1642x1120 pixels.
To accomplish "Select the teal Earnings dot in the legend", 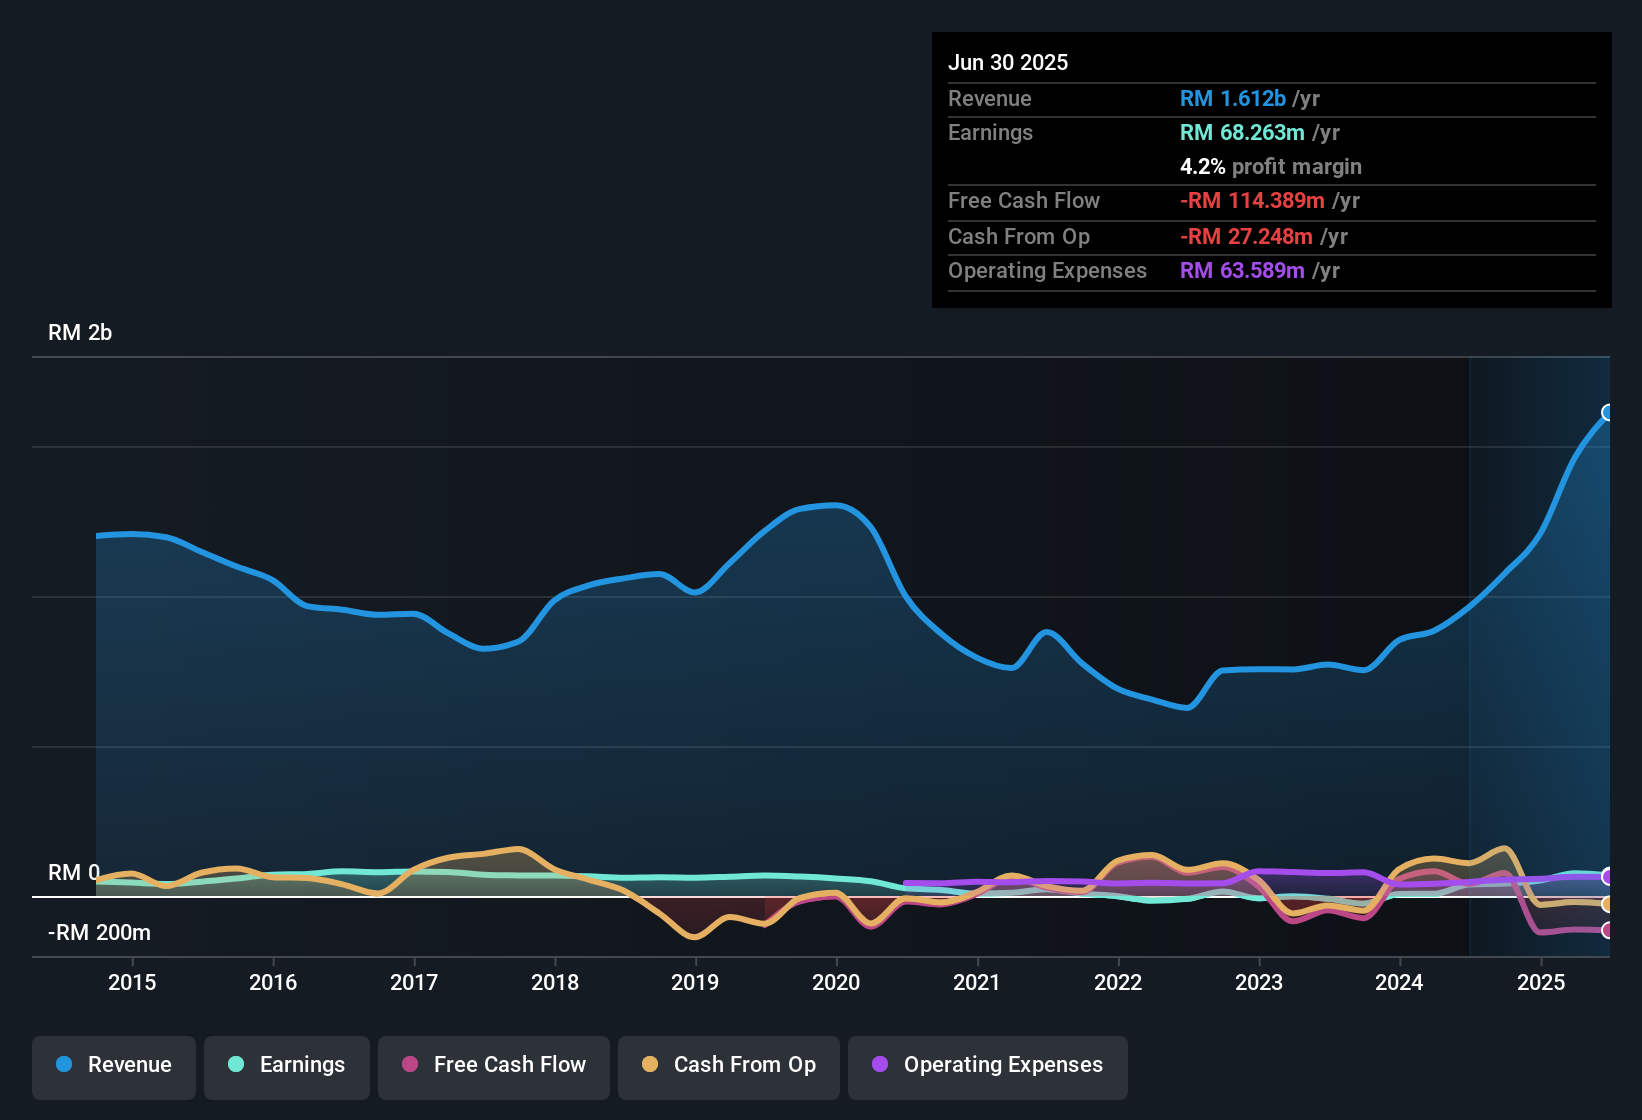I will click(x=236, y=1065).
